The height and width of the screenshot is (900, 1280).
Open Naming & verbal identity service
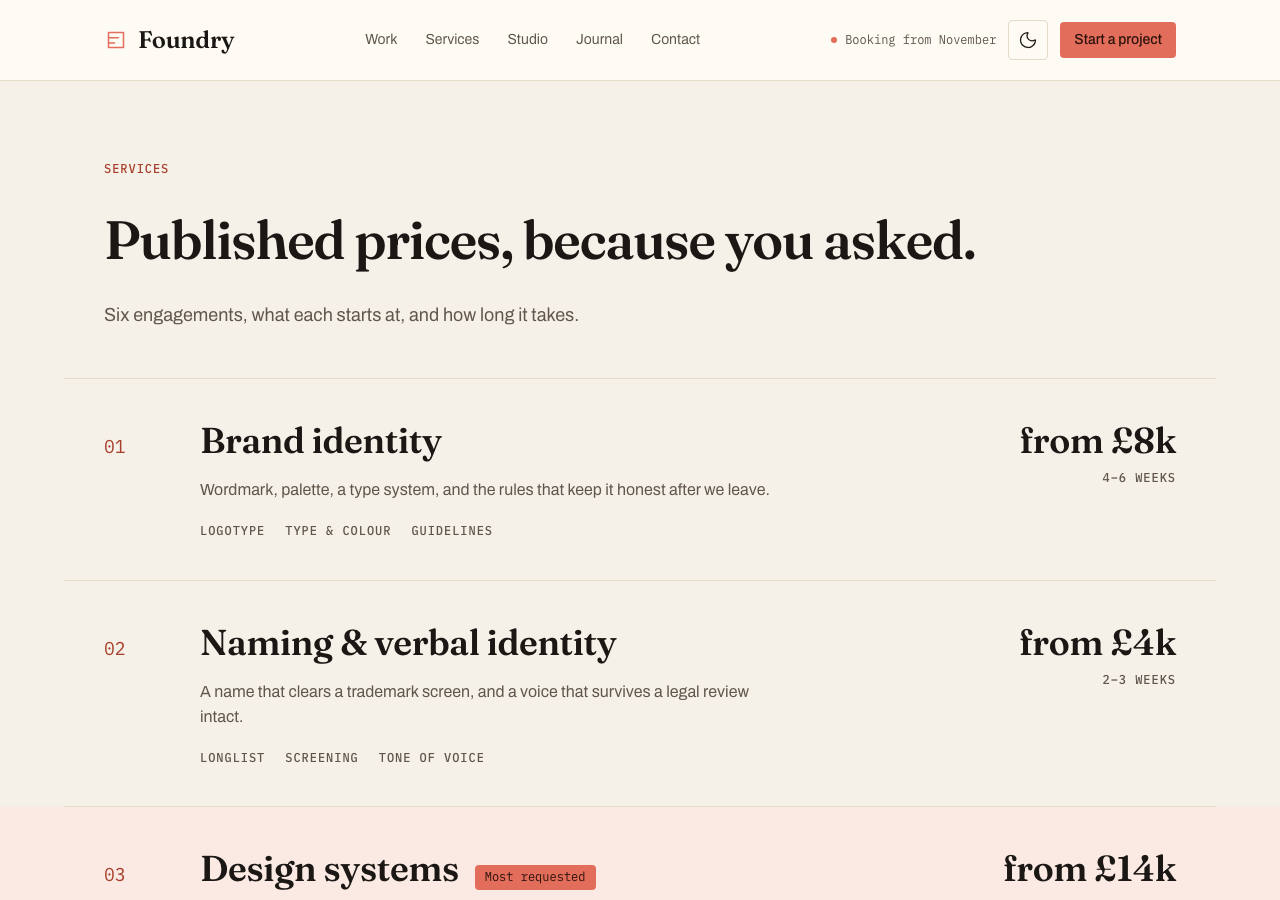(x=408, y=643)
